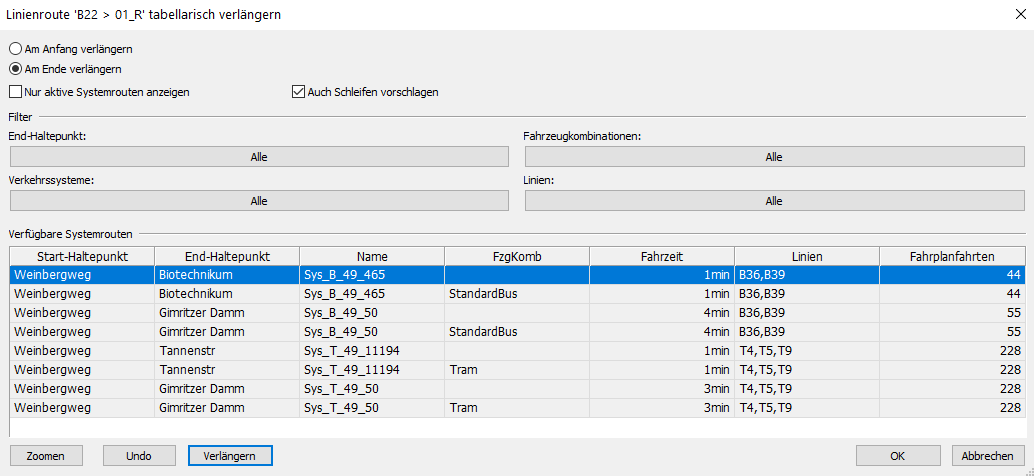The height and width of the screenshot is (476, 1034).
Task: Open the Linien filter 'Alle' selector
Action: (x=774, y=201)
